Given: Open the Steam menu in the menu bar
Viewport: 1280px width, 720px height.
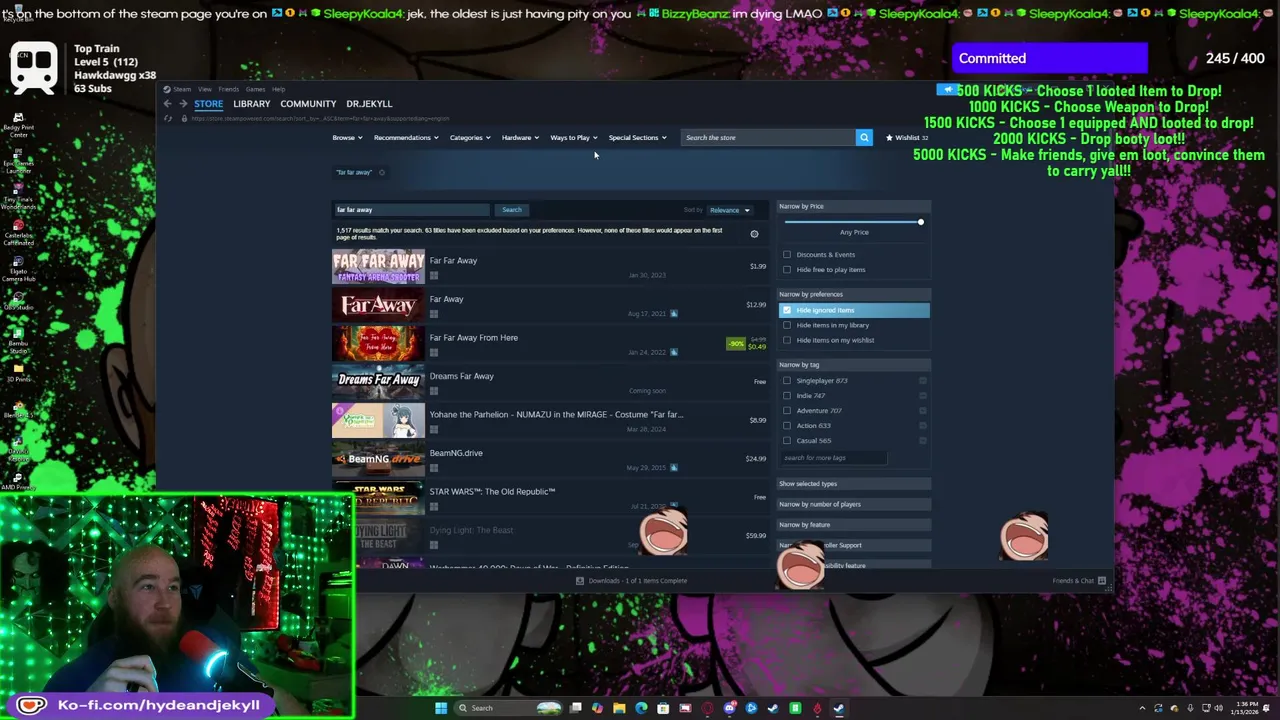Looking at the screenshot, I should 182,89.
